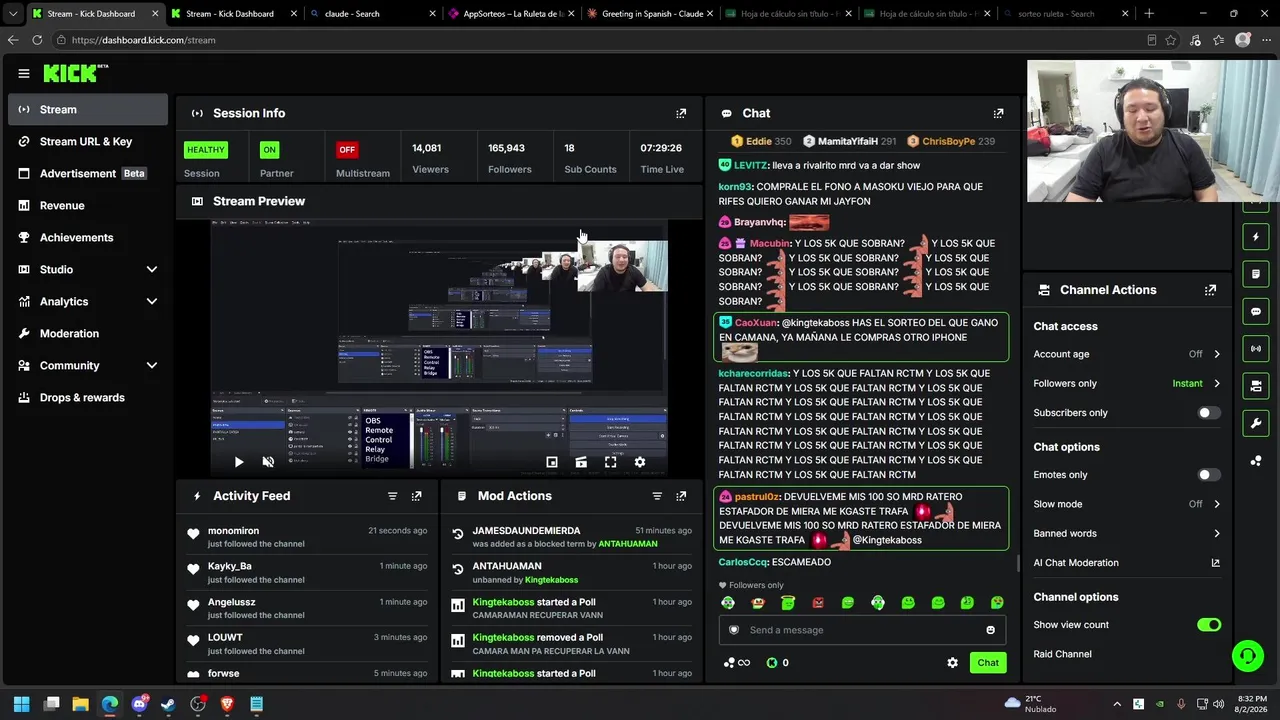Open Moderation page in sidebar

click(x=88, y=333)
